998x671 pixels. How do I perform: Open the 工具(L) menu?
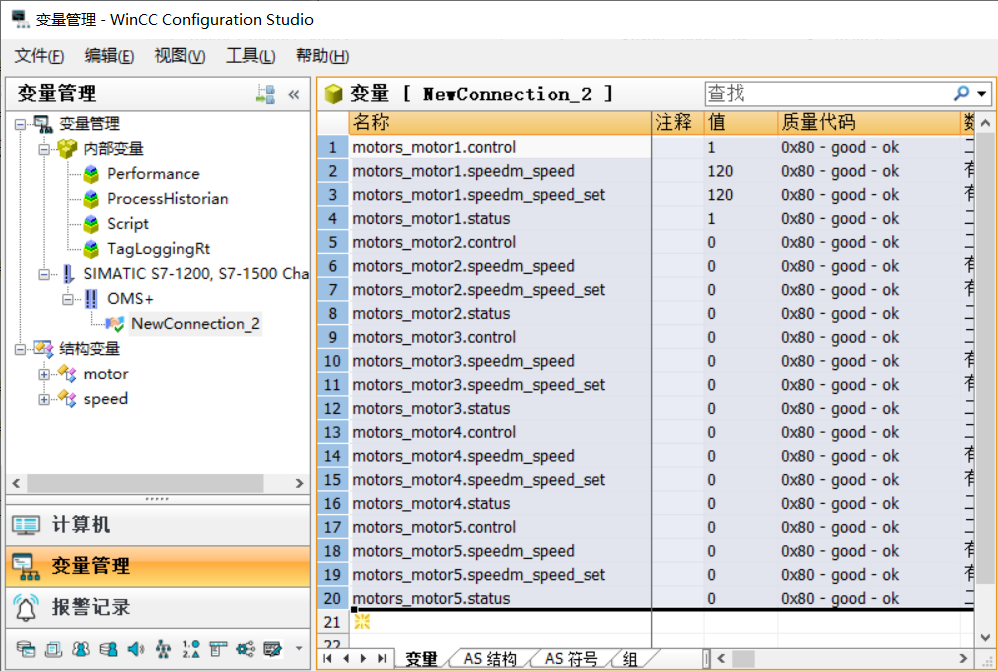pos(250,56)
